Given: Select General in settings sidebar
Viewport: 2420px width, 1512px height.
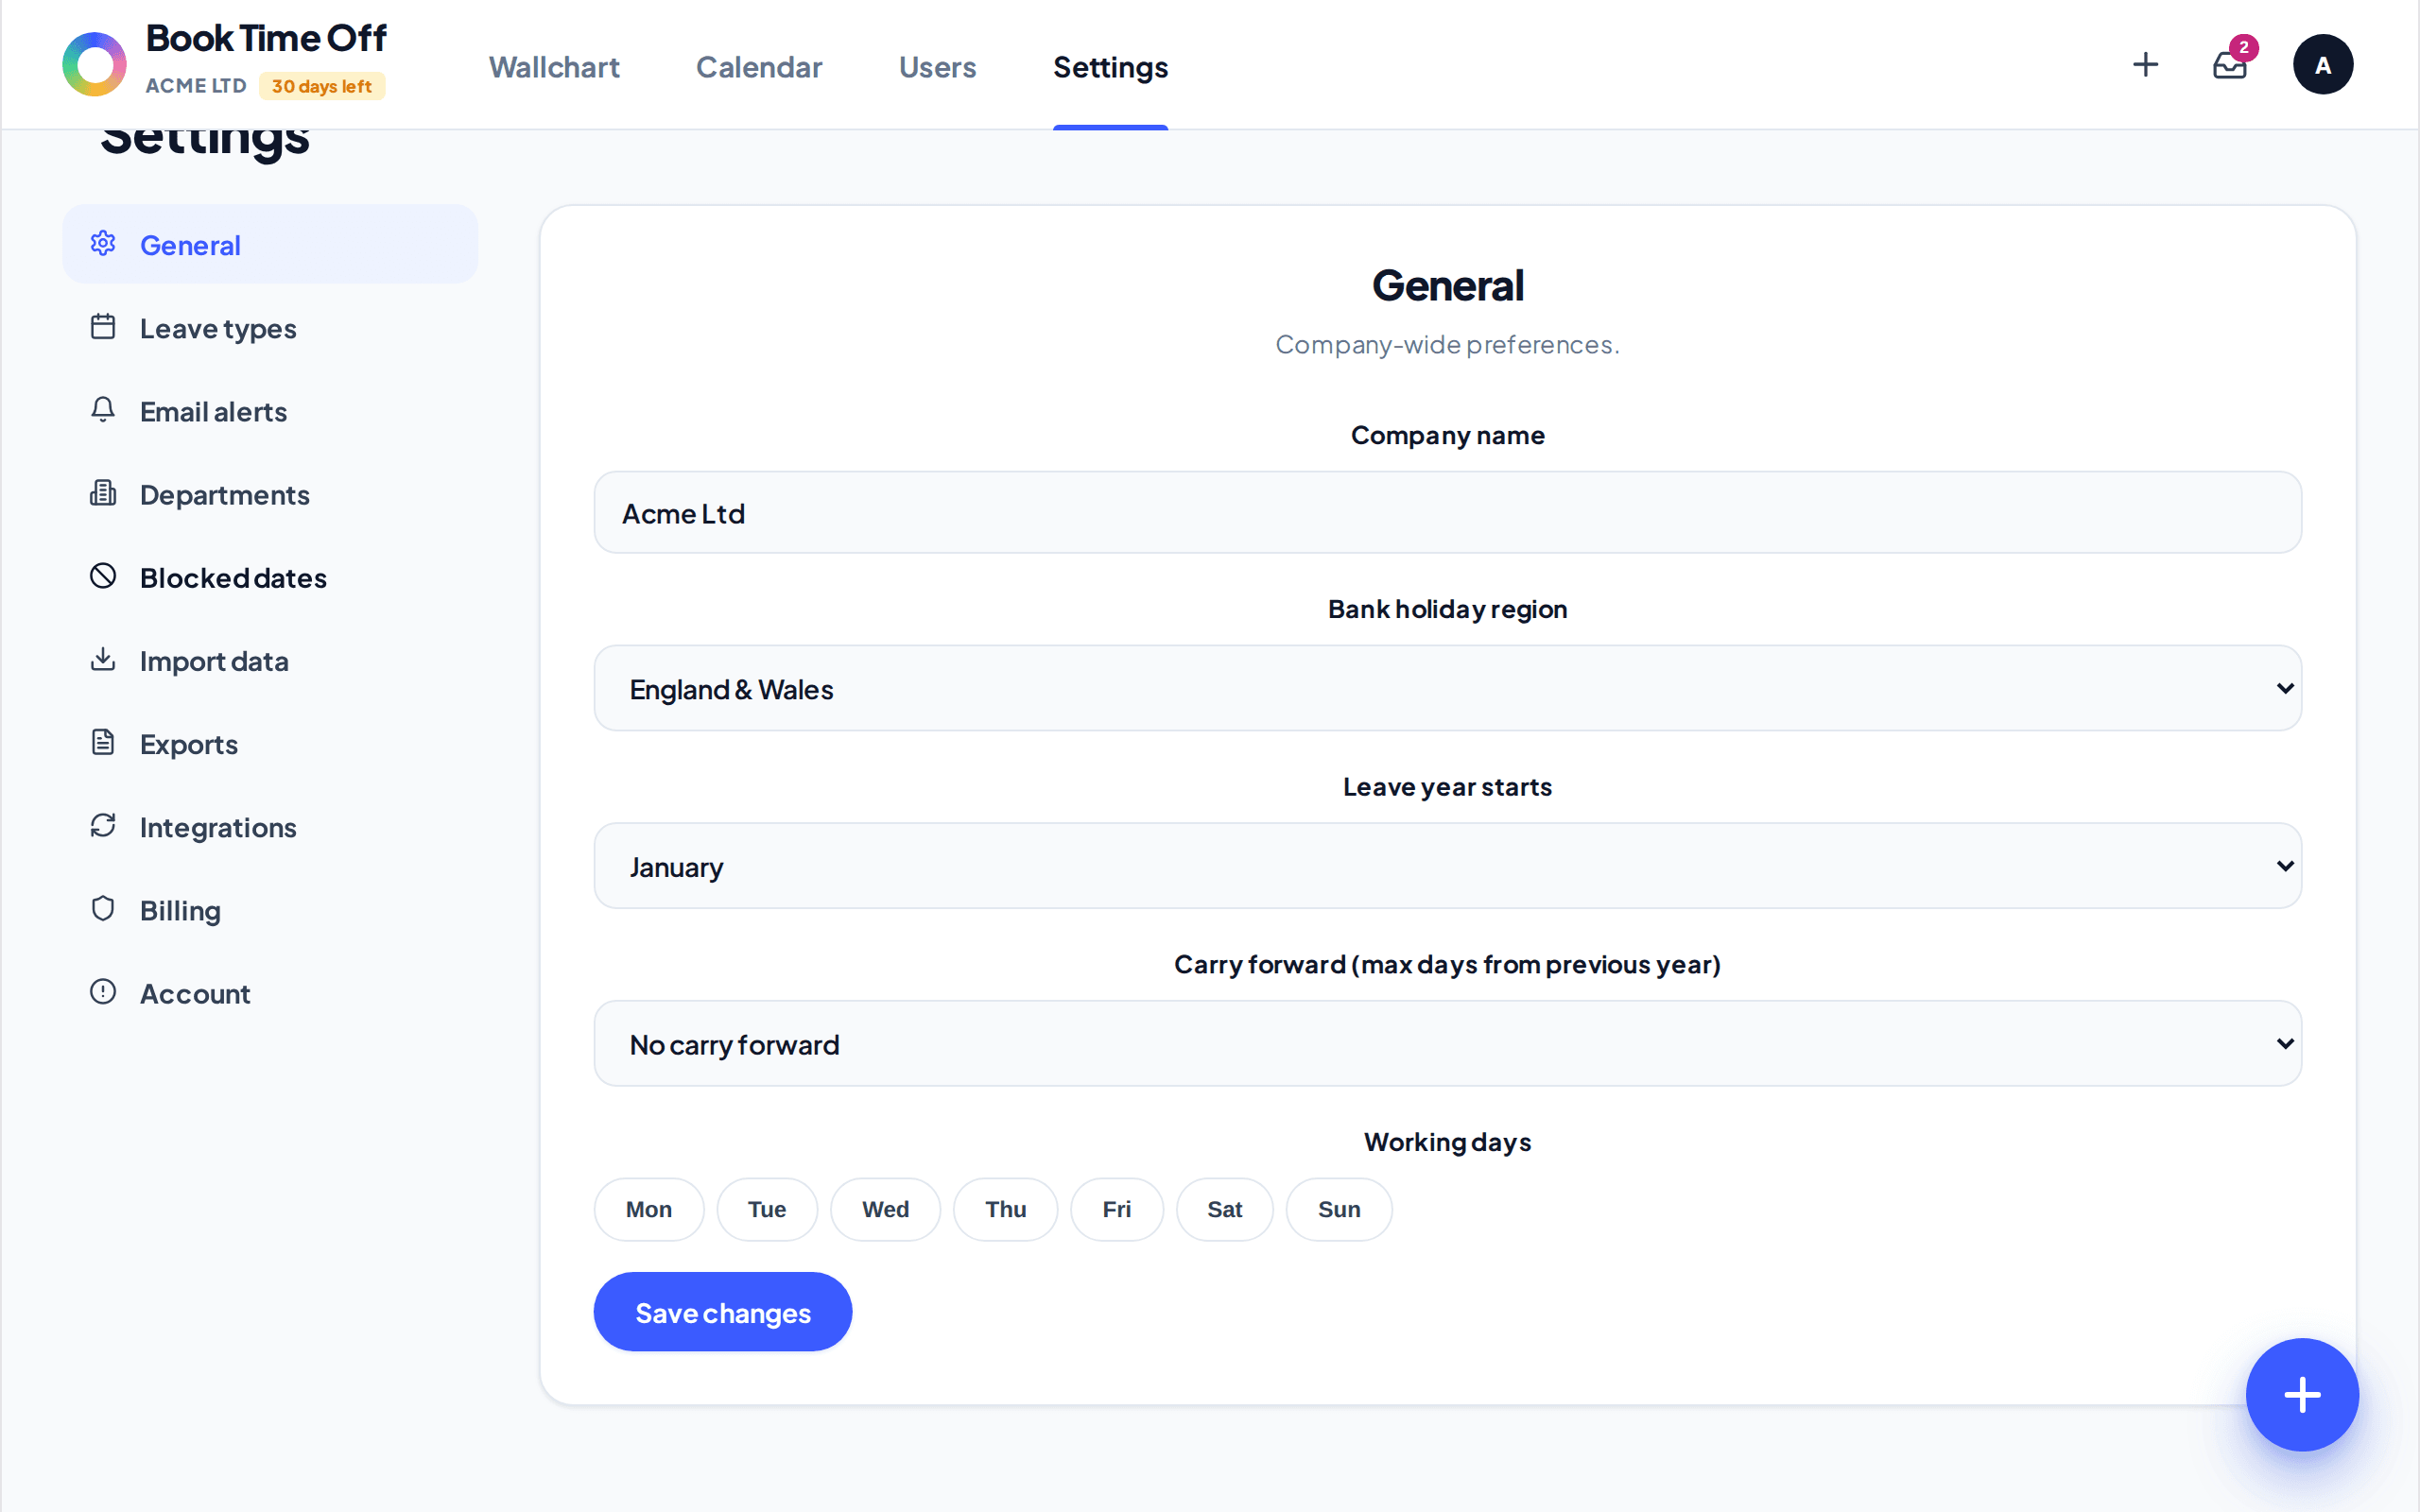Looking at the screenshot, I should 270,244.
